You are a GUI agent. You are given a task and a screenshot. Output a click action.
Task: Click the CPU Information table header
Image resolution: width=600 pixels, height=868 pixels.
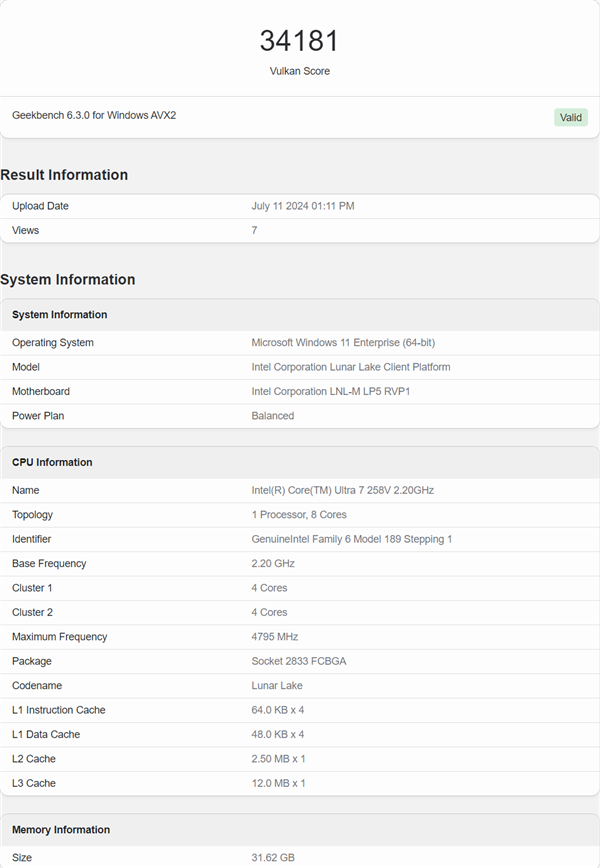click(x=52, y=462)
